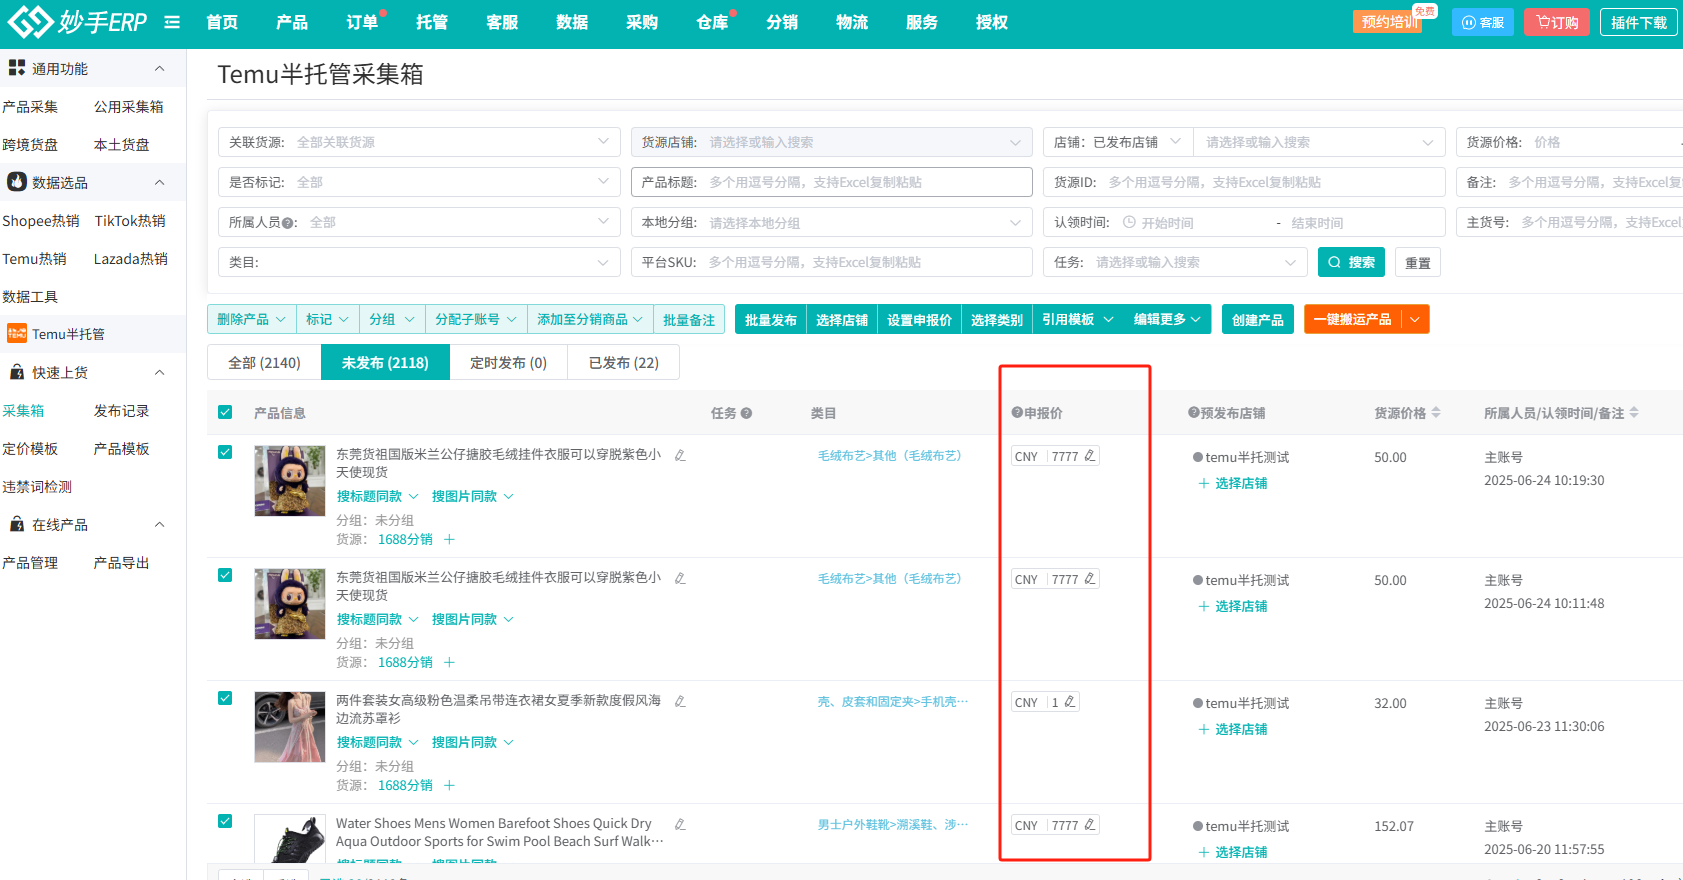Open the 客服 headset button

[1482, 22]
